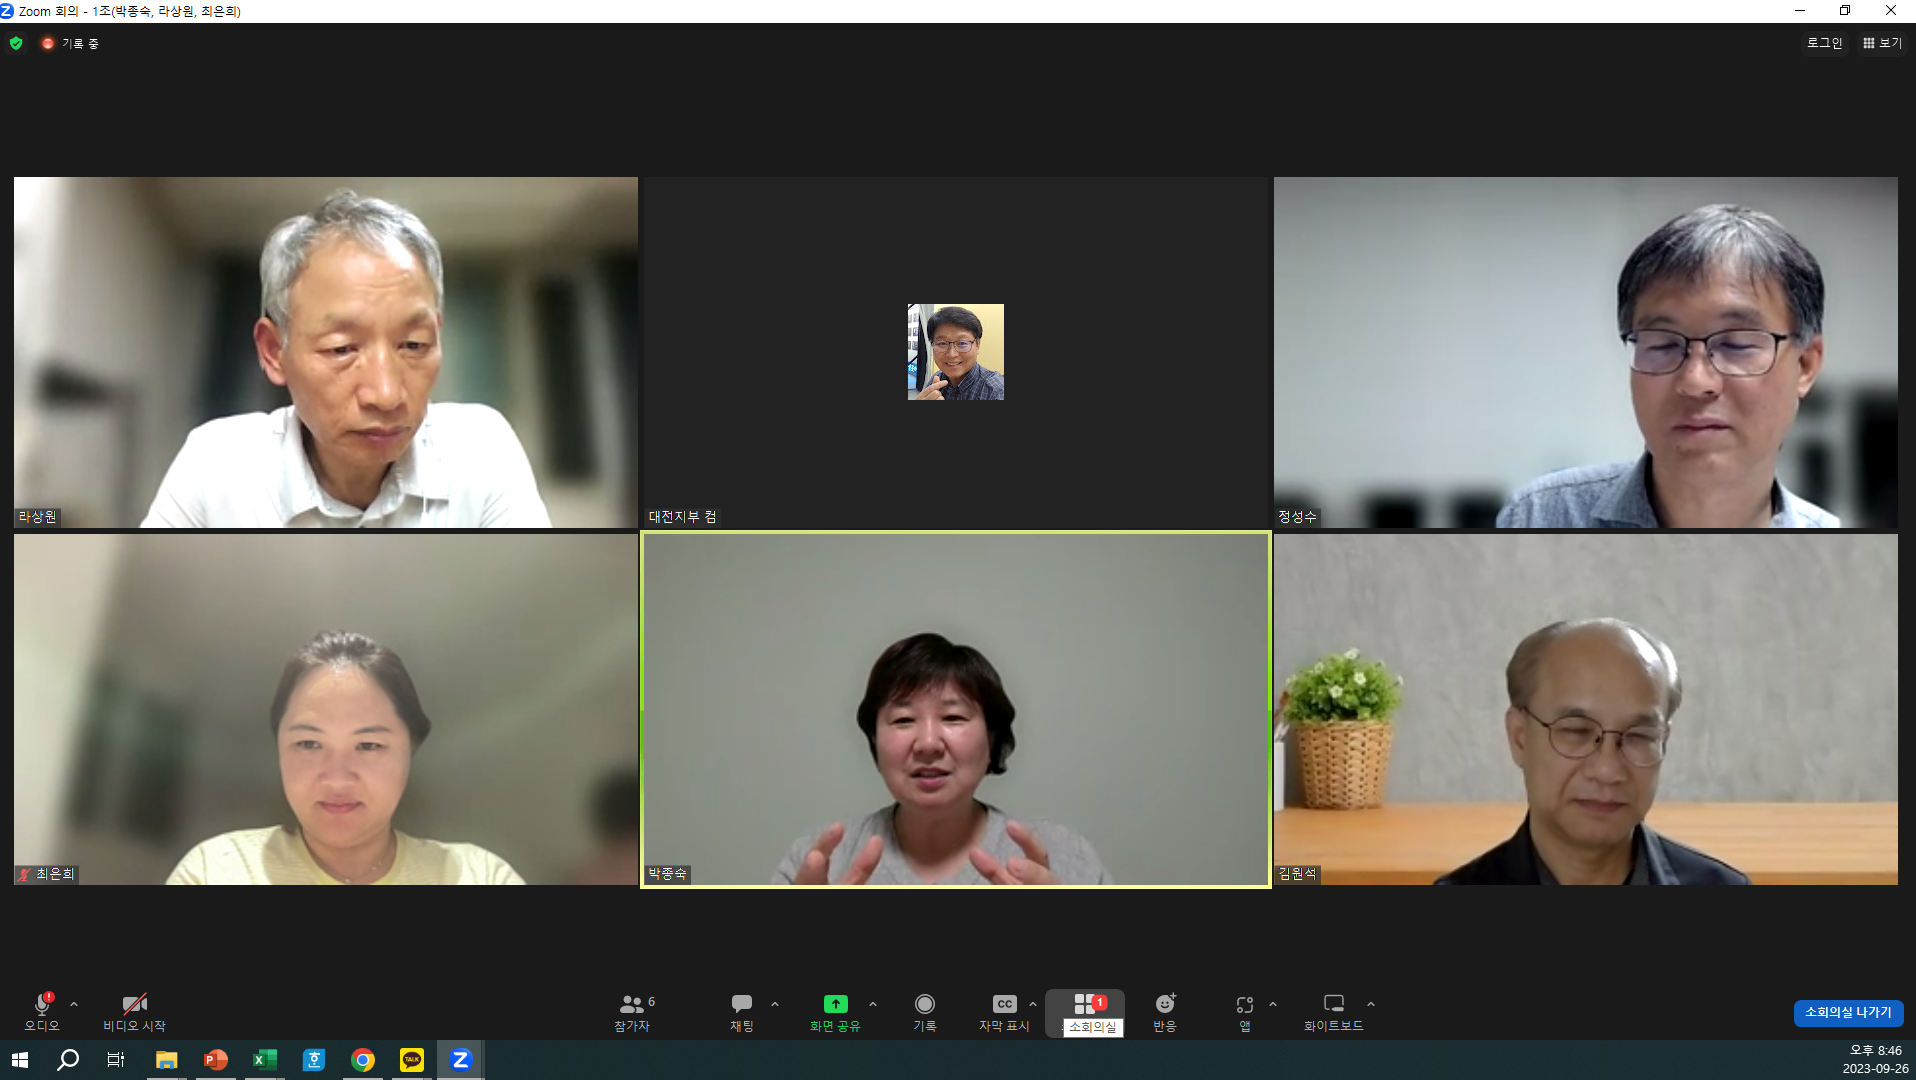Click Leave Breakout Room blue button

point(1848,1012)
